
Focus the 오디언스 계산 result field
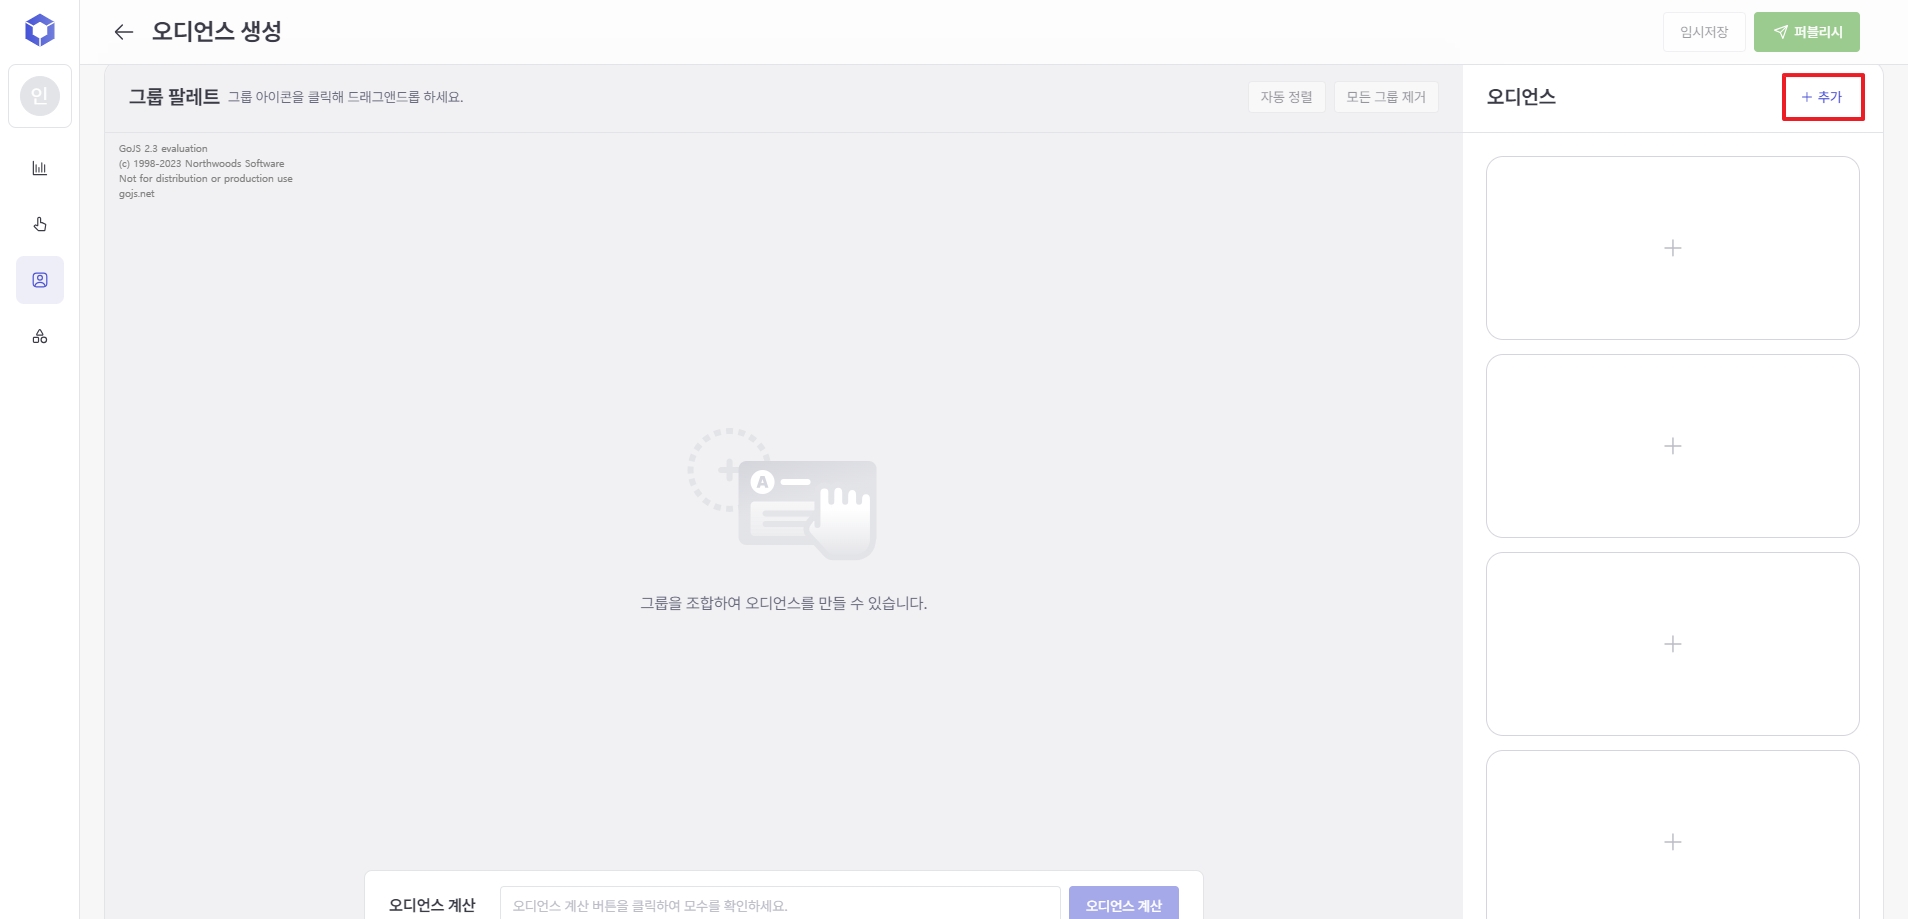click(779, 905)
